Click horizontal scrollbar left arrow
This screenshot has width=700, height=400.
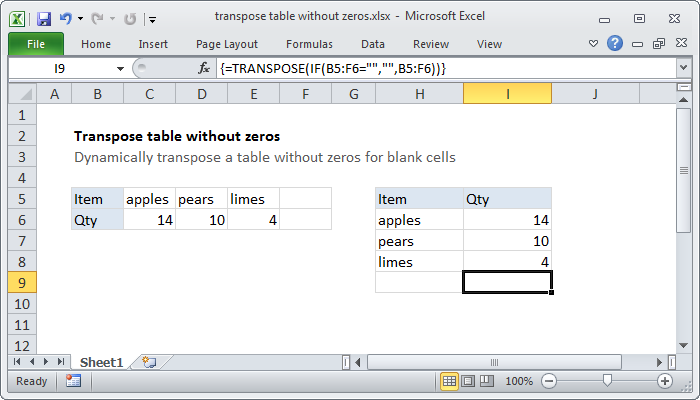click(x=358, y=362)
